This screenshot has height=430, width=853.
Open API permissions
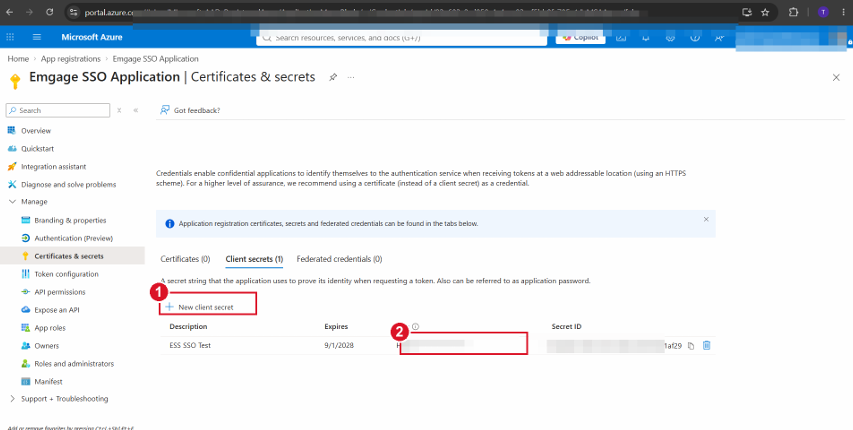60,292
